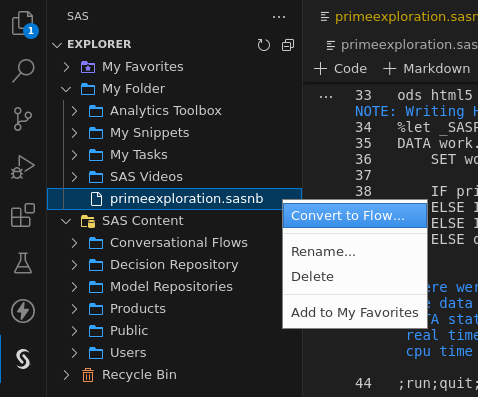Expand the My Snippets folder
478x397 pixels.
[74, 133]
